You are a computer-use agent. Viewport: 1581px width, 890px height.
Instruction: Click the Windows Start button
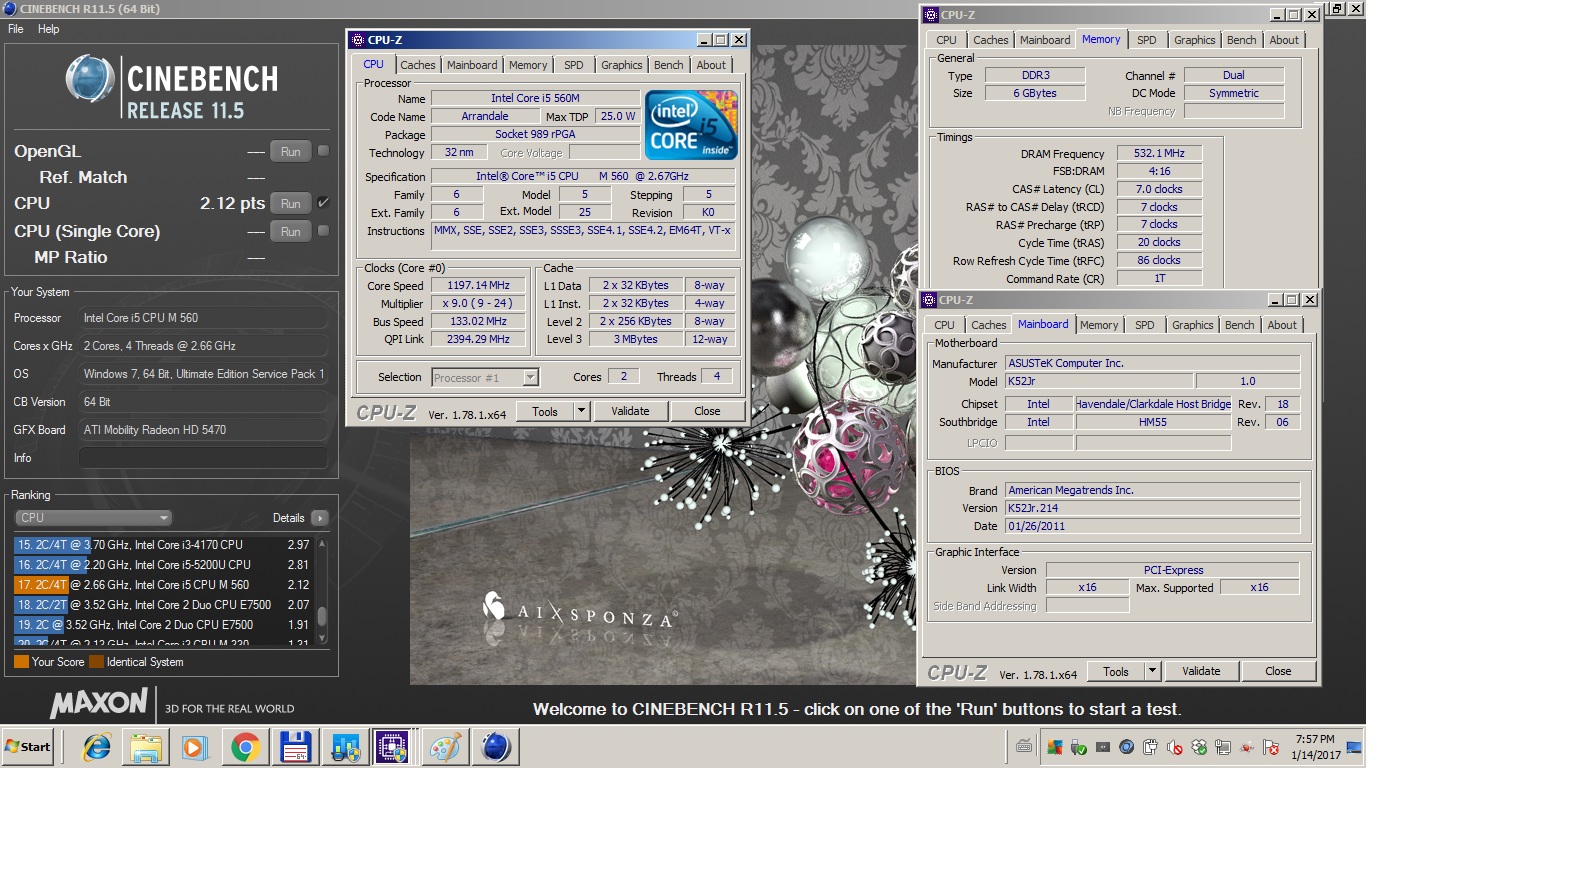(x=28, y=747)
